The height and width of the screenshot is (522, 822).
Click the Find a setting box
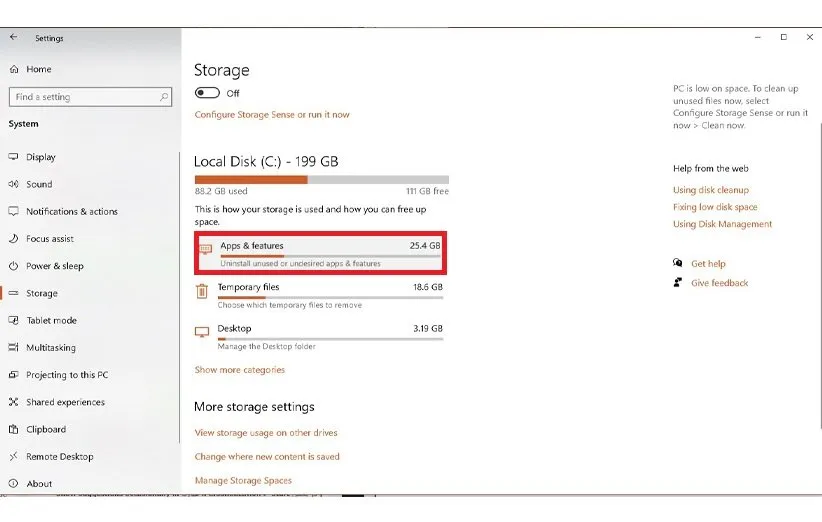[x=90, y=97]
